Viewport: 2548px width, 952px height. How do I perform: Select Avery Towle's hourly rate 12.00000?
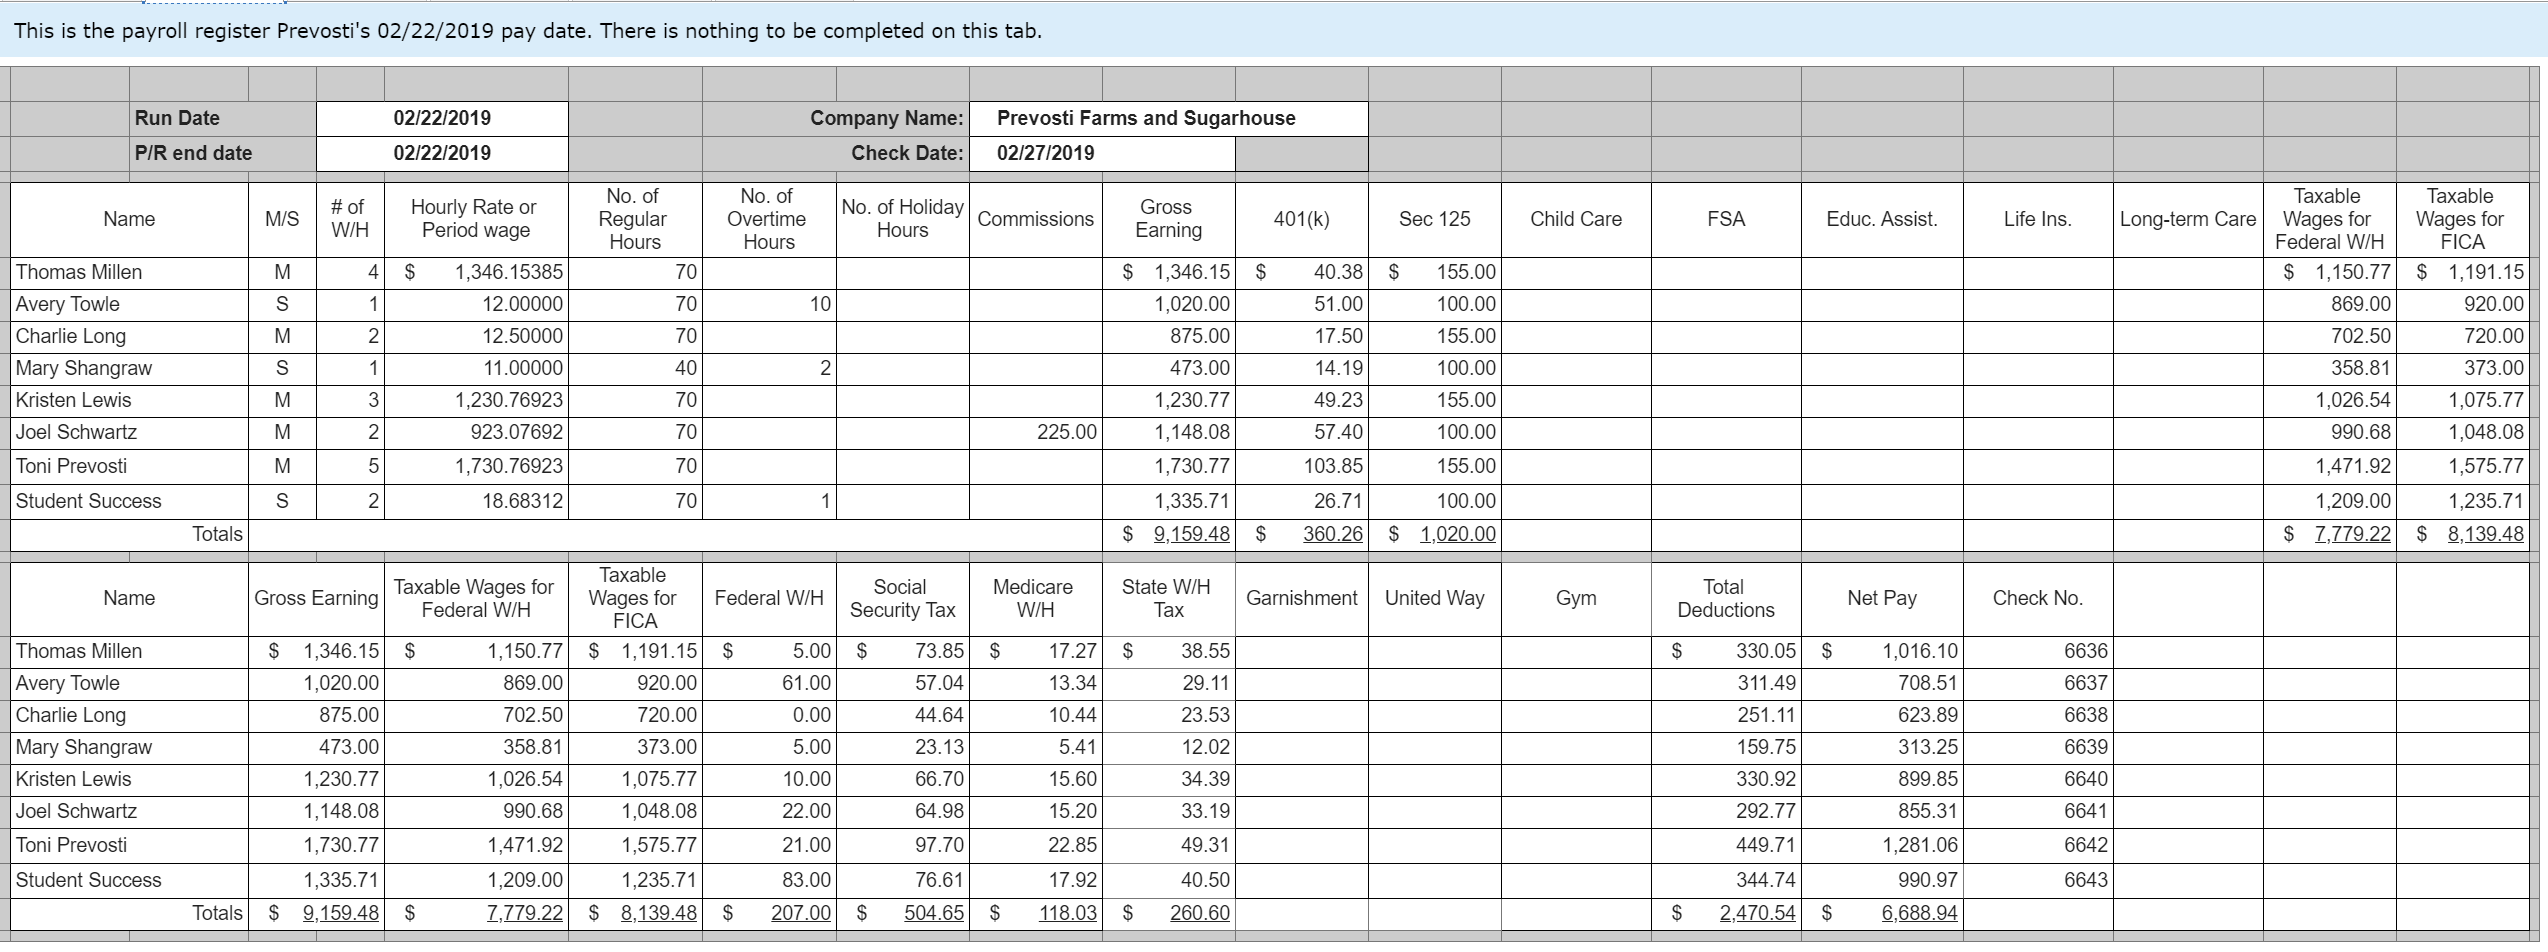coord(476,304)
